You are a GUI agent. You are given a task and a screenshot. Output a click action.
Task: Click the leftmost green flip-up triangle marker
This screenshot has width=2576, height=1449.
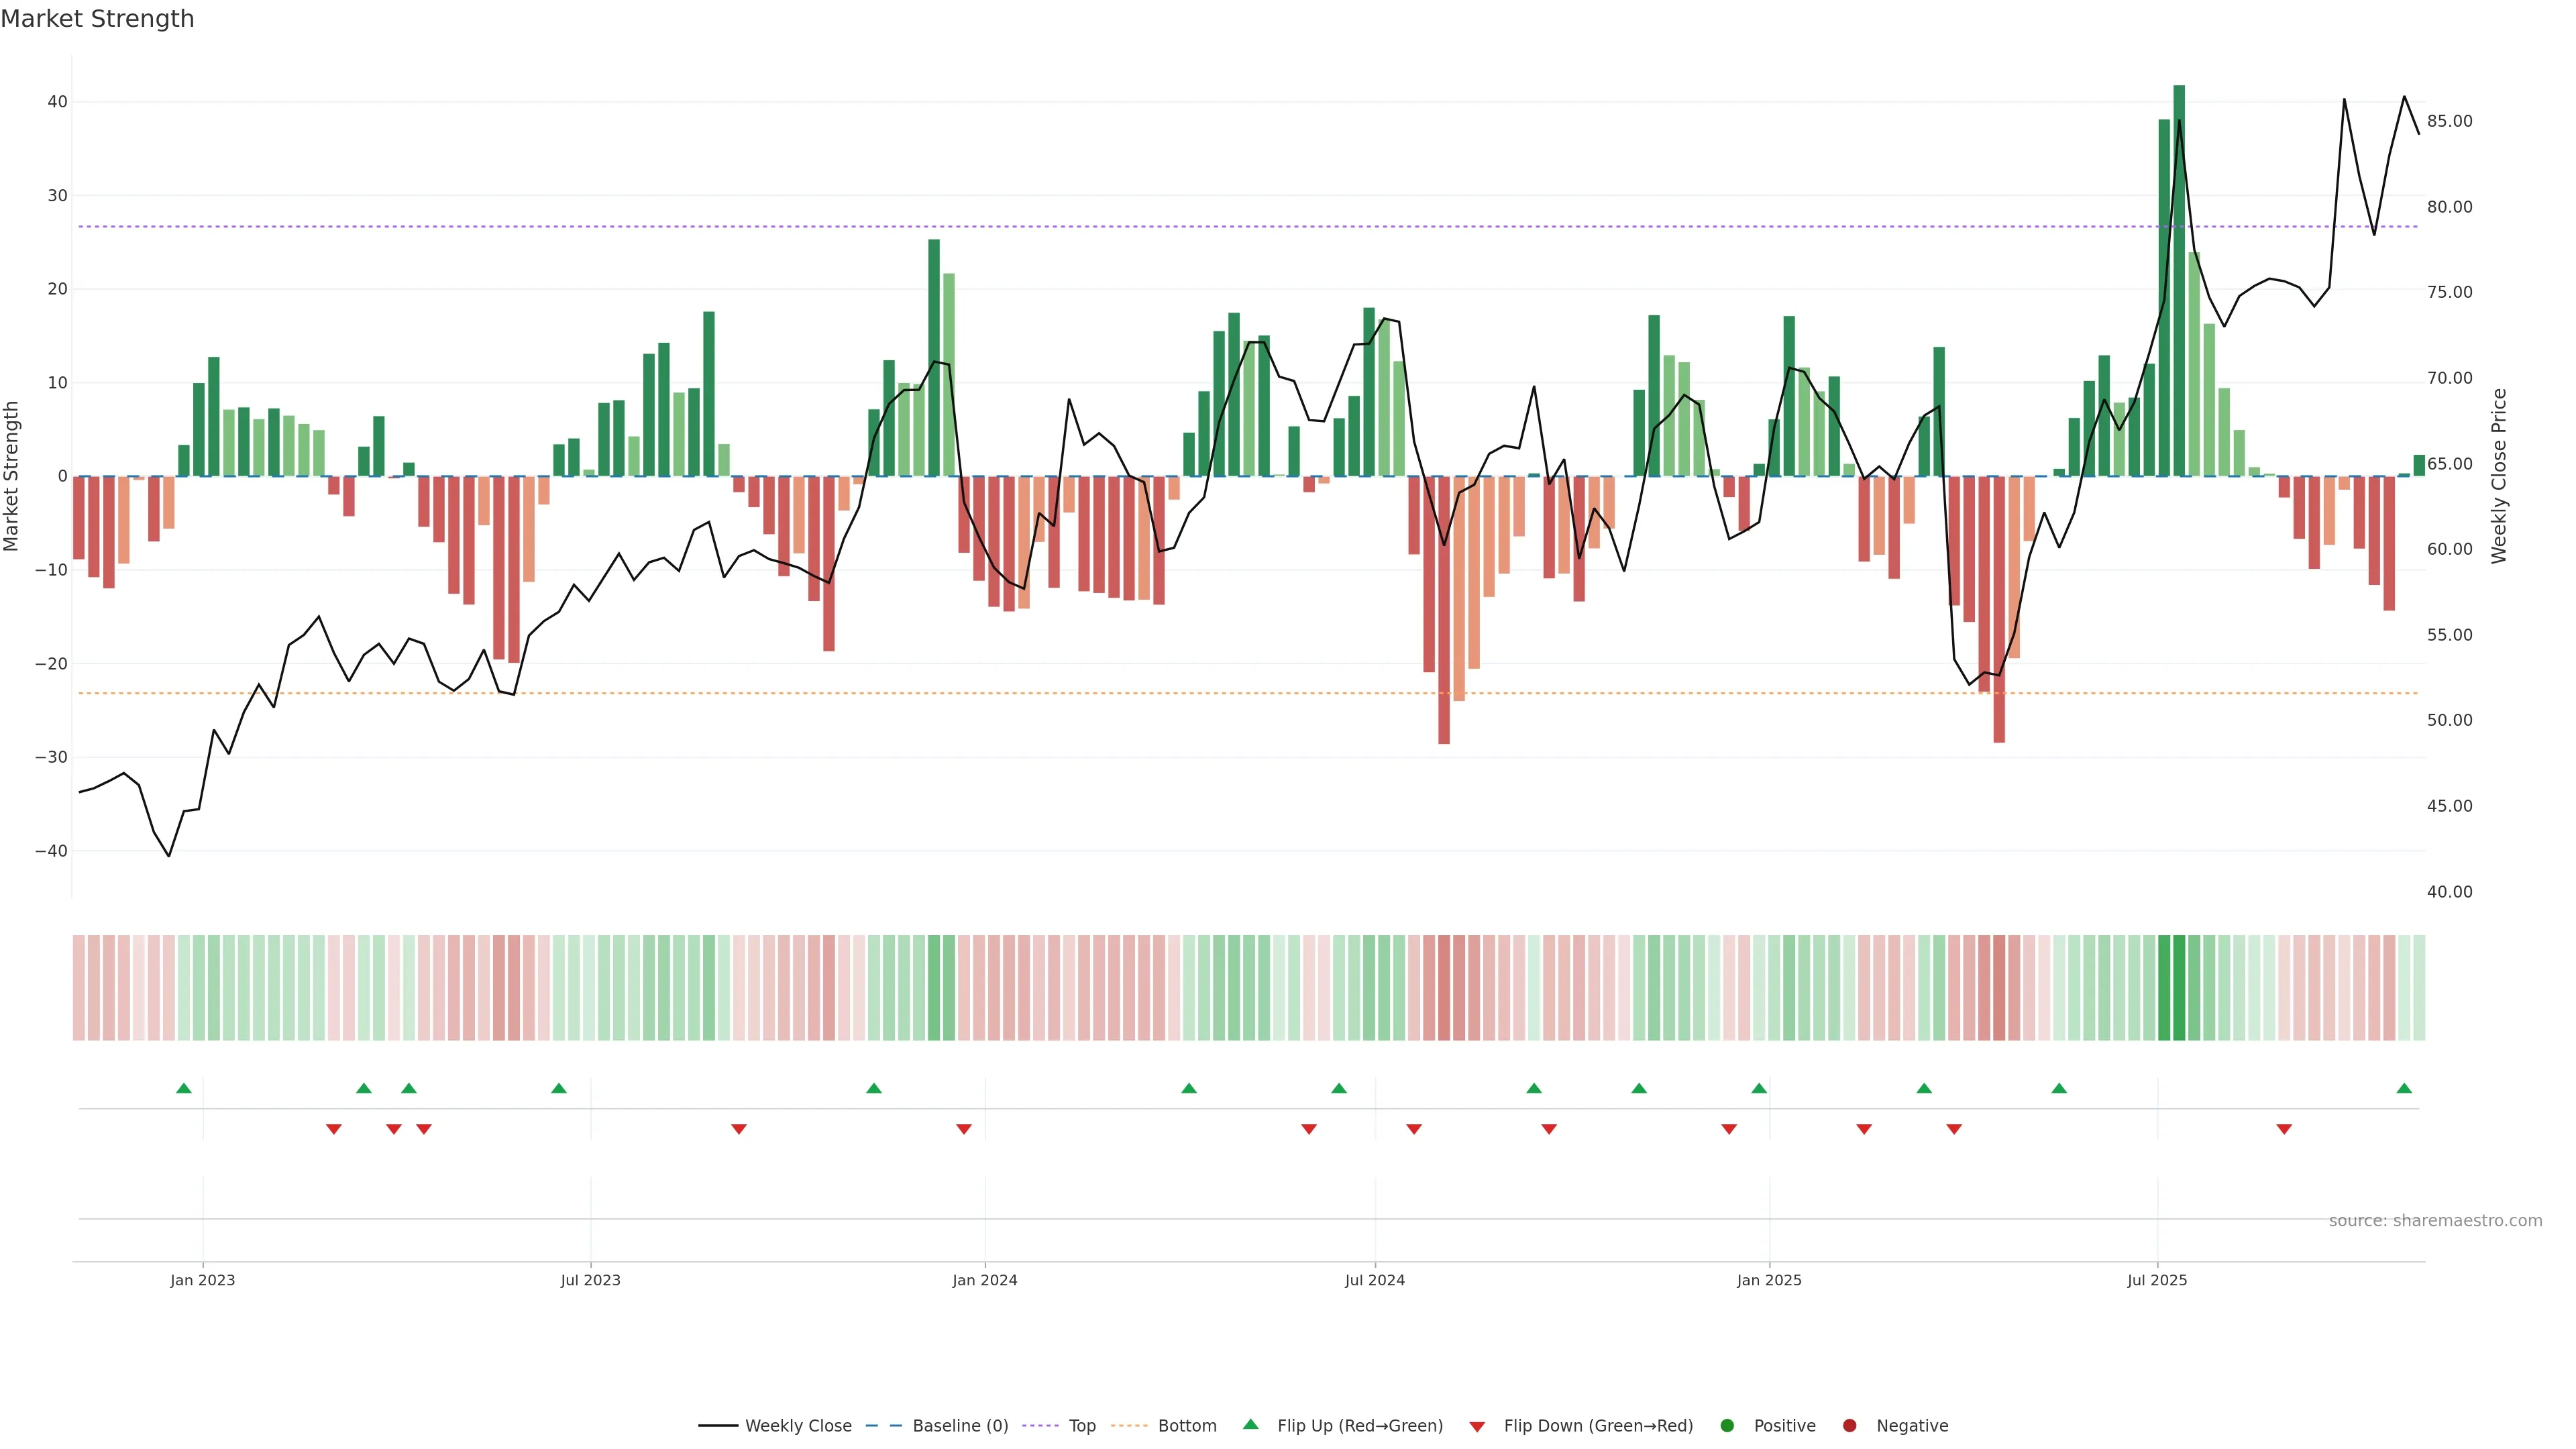[x=184, y=1088]
